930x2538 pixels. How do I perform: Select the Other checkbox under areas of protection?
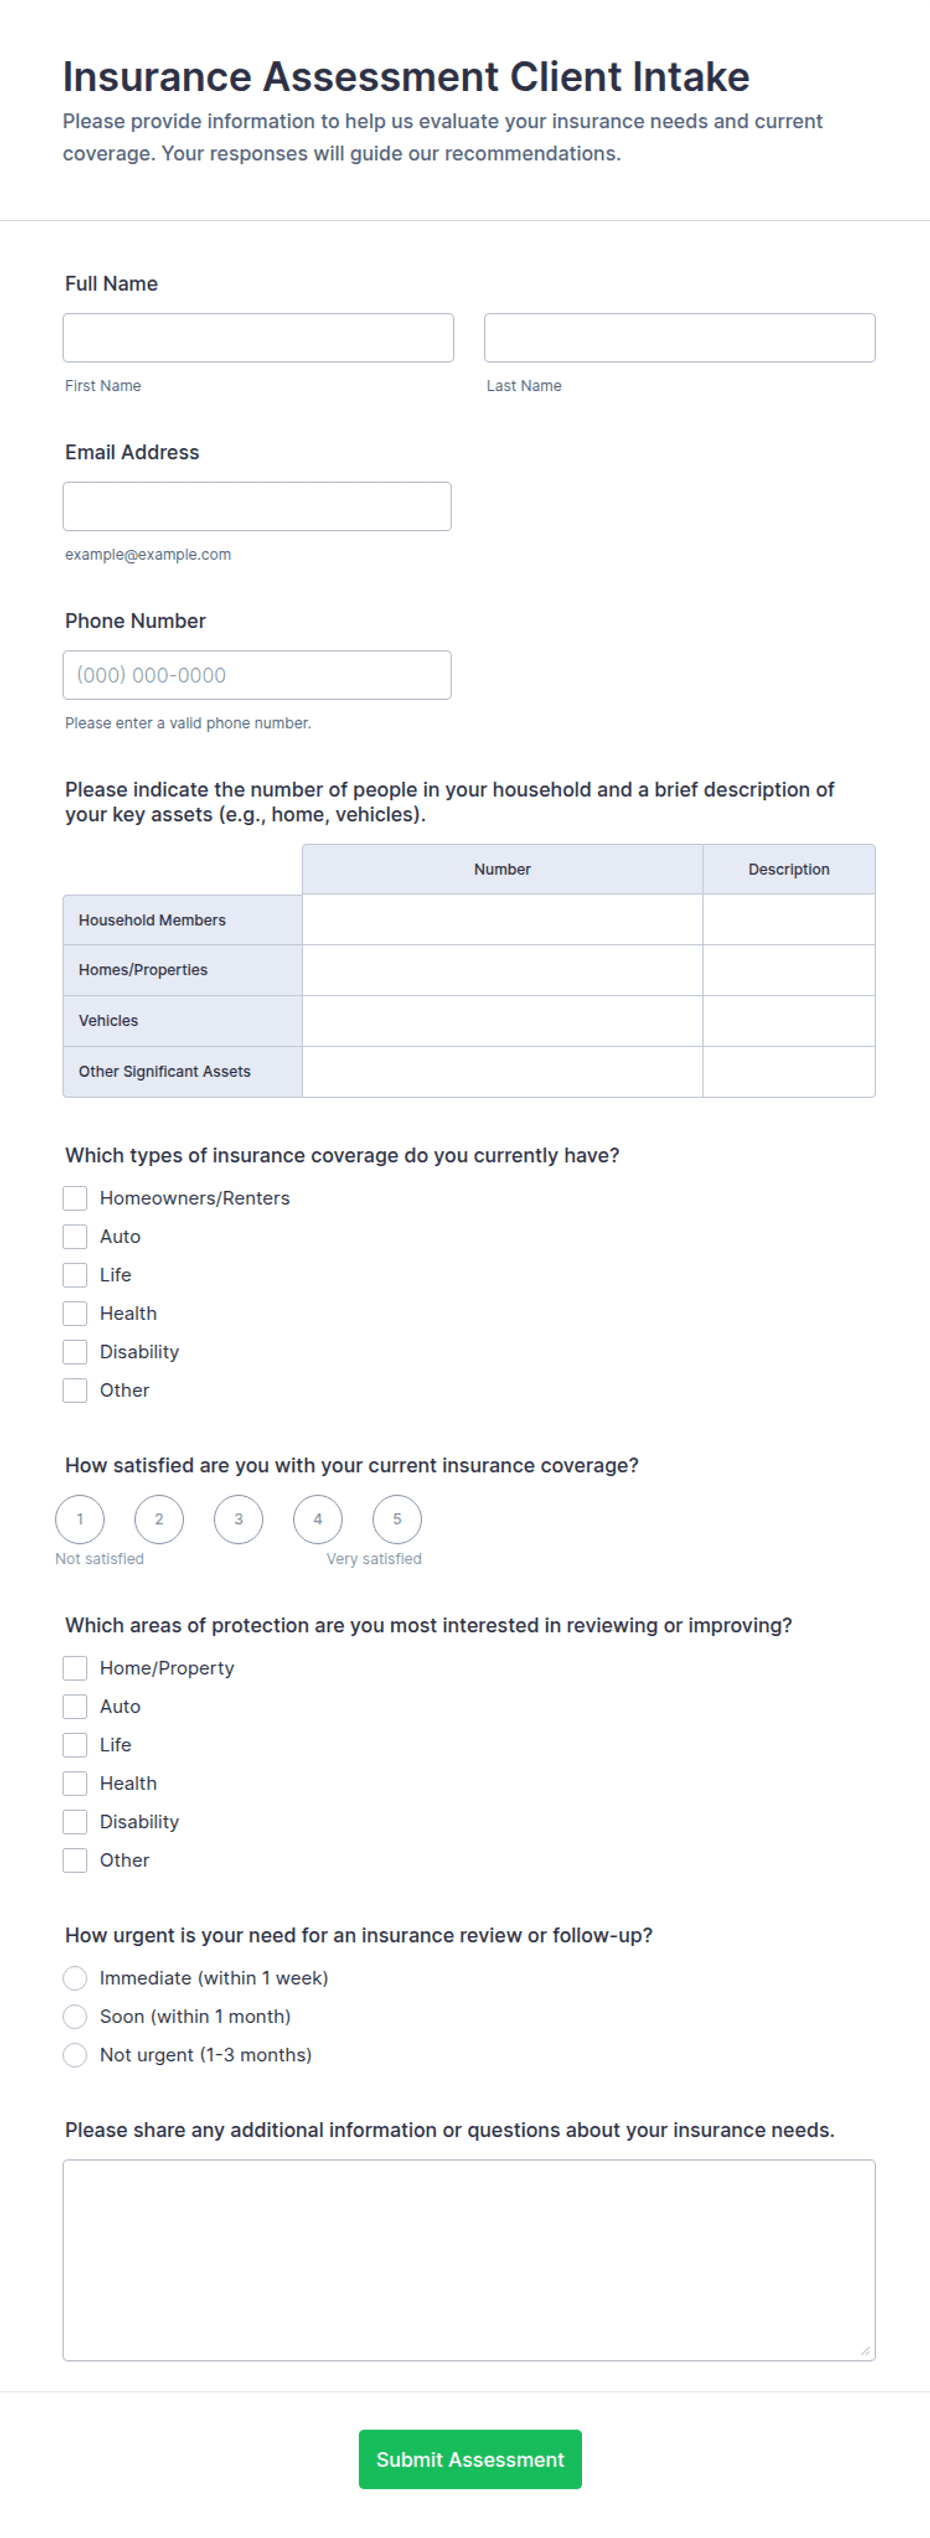point(75,1860)
